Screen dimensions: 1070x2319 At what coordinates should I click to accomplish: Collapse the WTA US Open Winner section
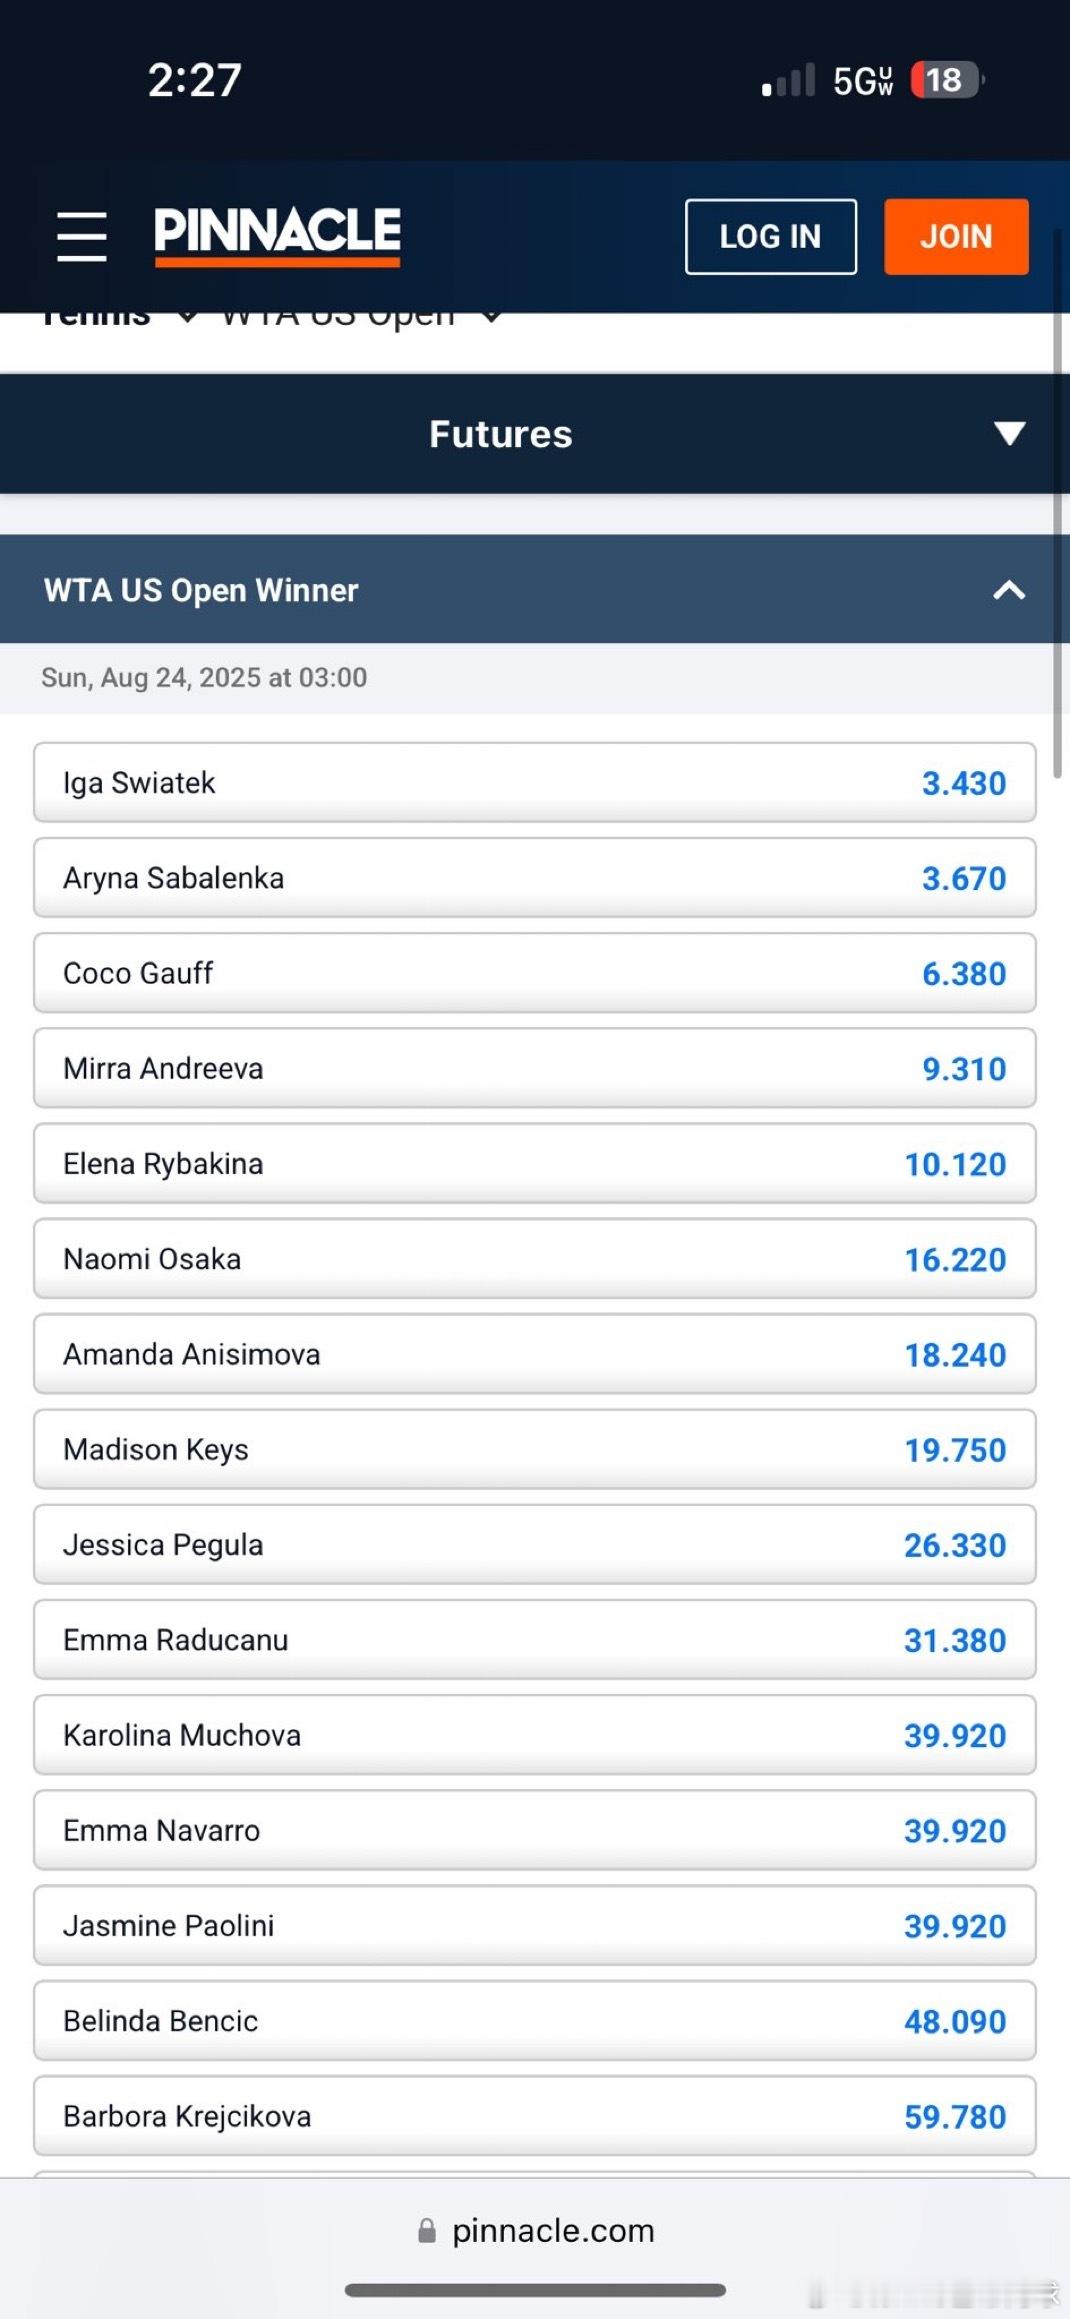point(1009,590)
